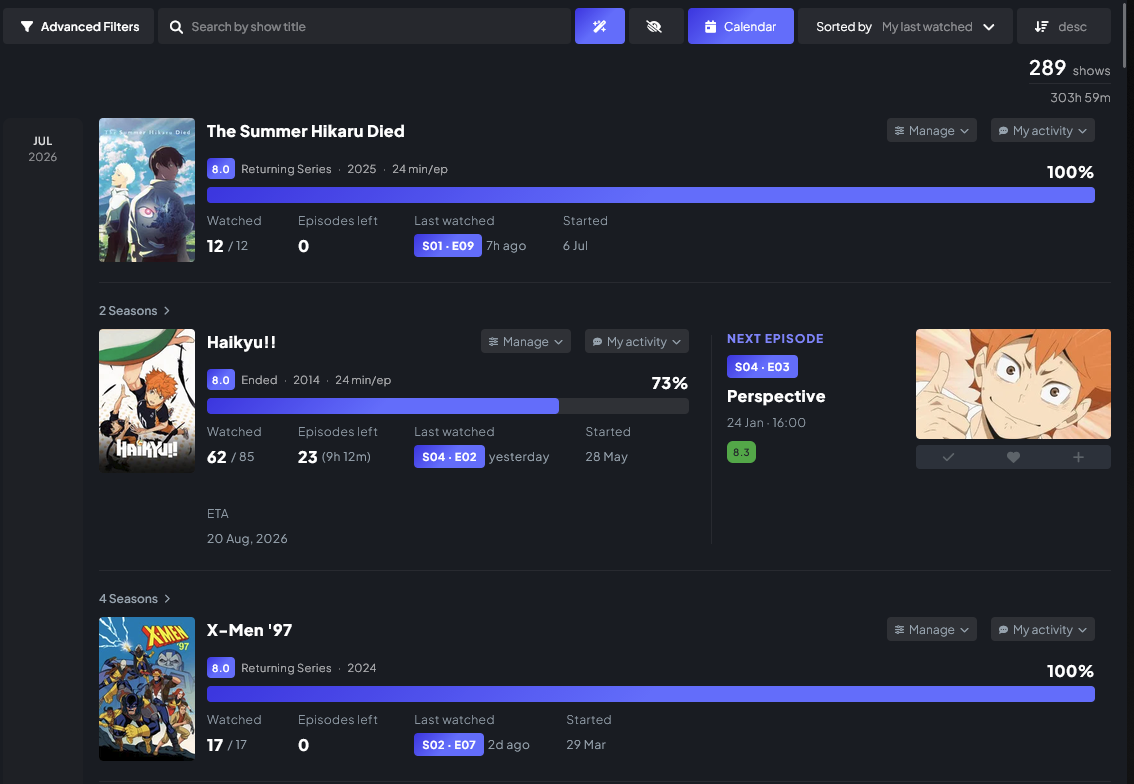
Task: Click the S04 · E03 next episode badge
Action: 762,367
